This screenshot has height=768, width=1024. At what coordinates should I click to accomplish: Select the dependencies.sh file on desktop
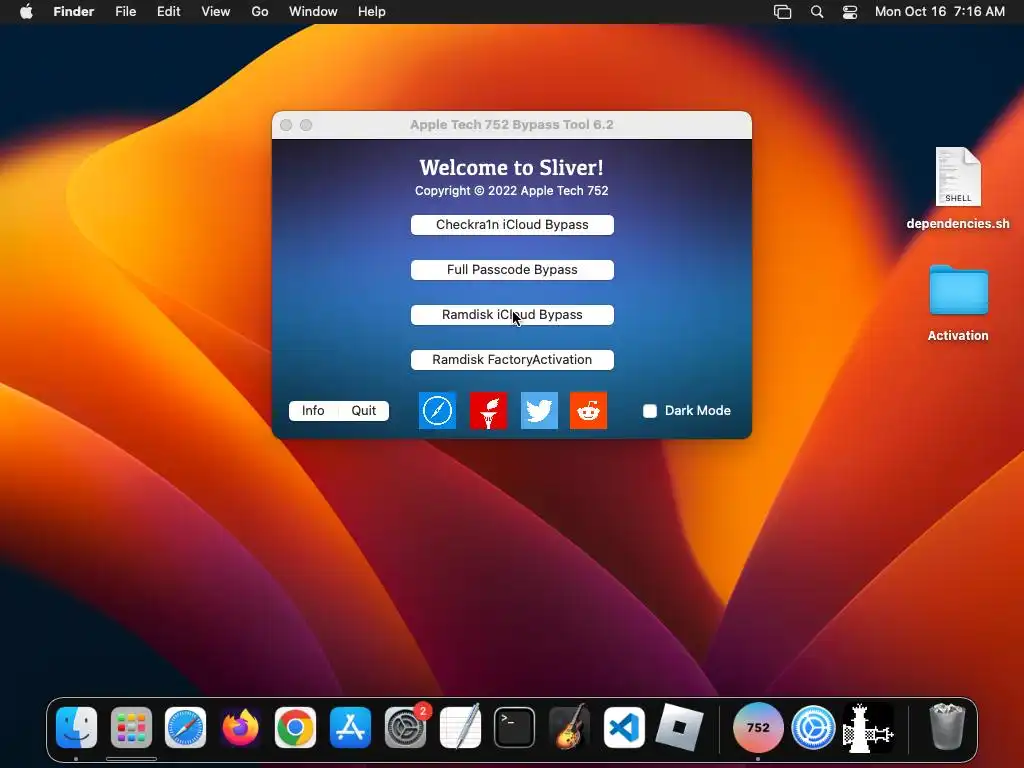pyautogui.click(x=958, y=189)
